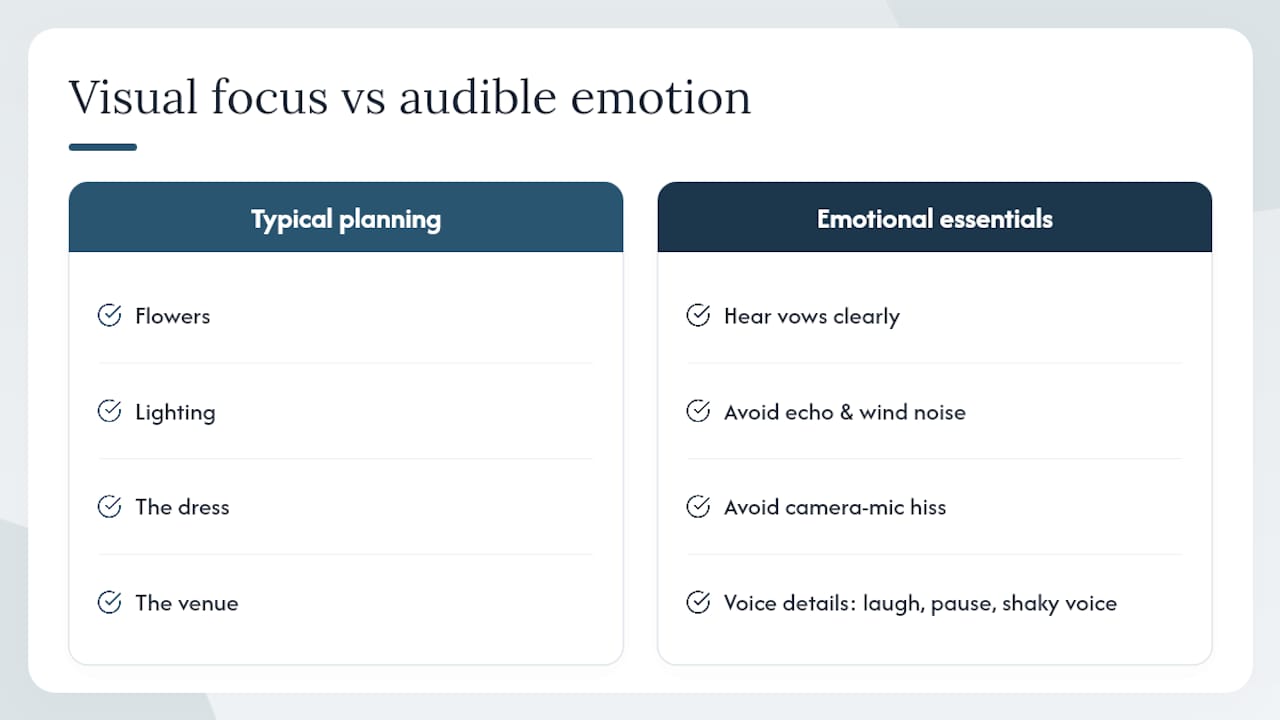Image resolution: width=1280 pixels, height=720 pixels.
Task: Click the slide title Visual focus vs audible emotion
Action: (410, 98)
